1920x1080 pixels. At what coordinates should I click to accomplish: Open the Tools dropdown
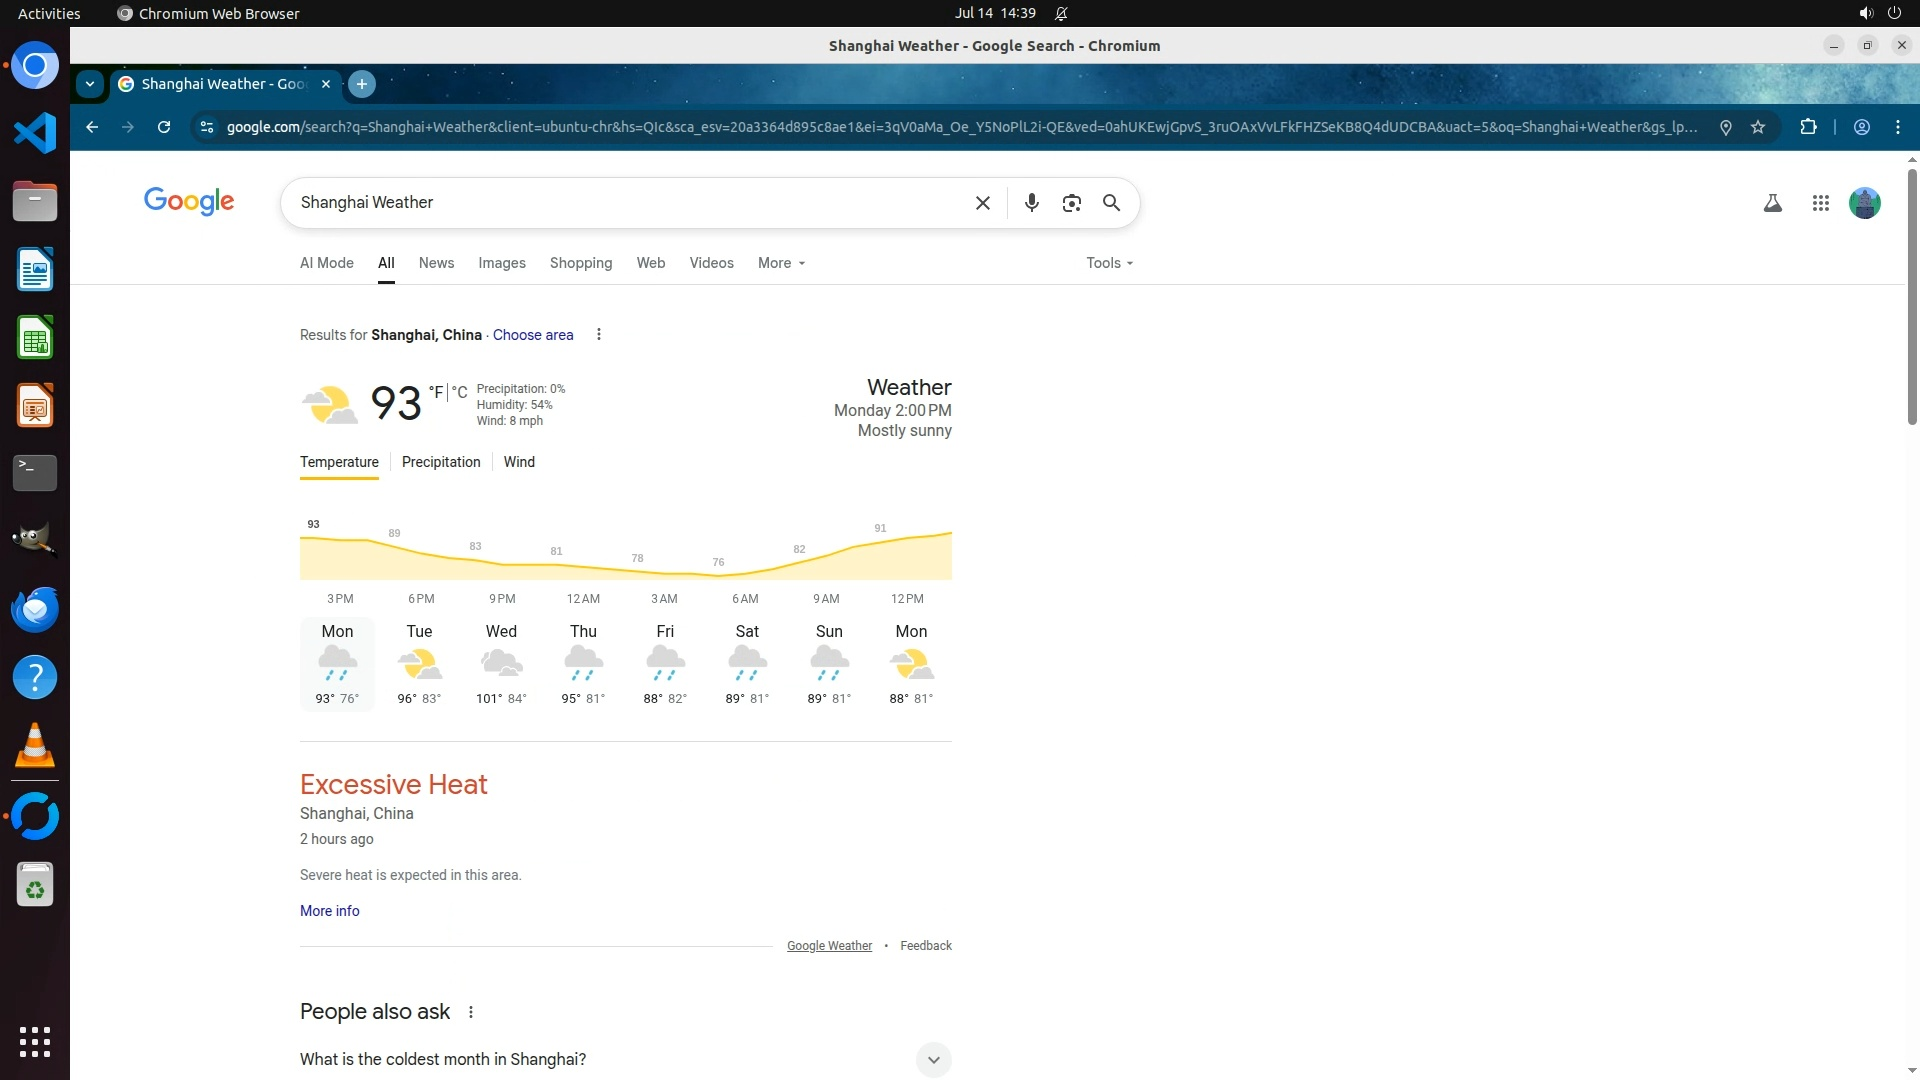click(x=1109, y=263)
